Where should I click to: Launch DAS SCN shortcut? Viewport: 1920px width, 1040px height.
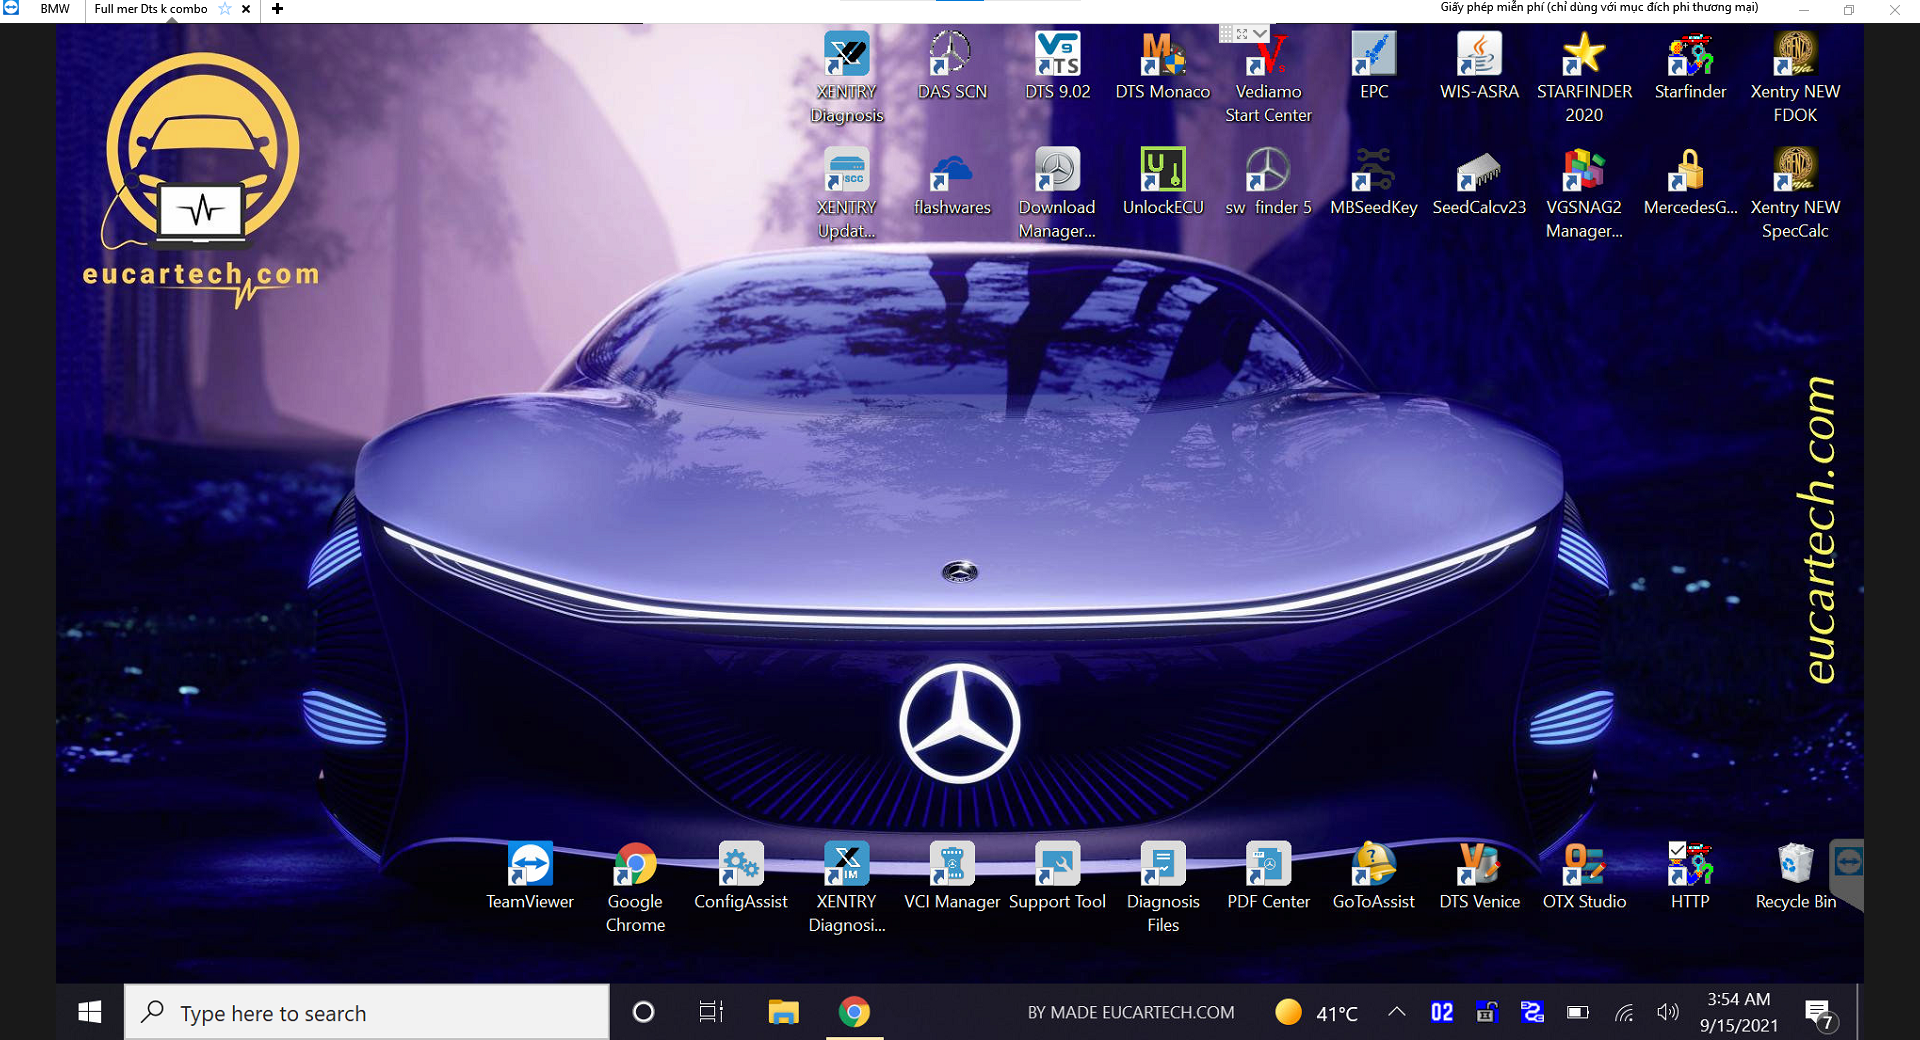point(952,66)
